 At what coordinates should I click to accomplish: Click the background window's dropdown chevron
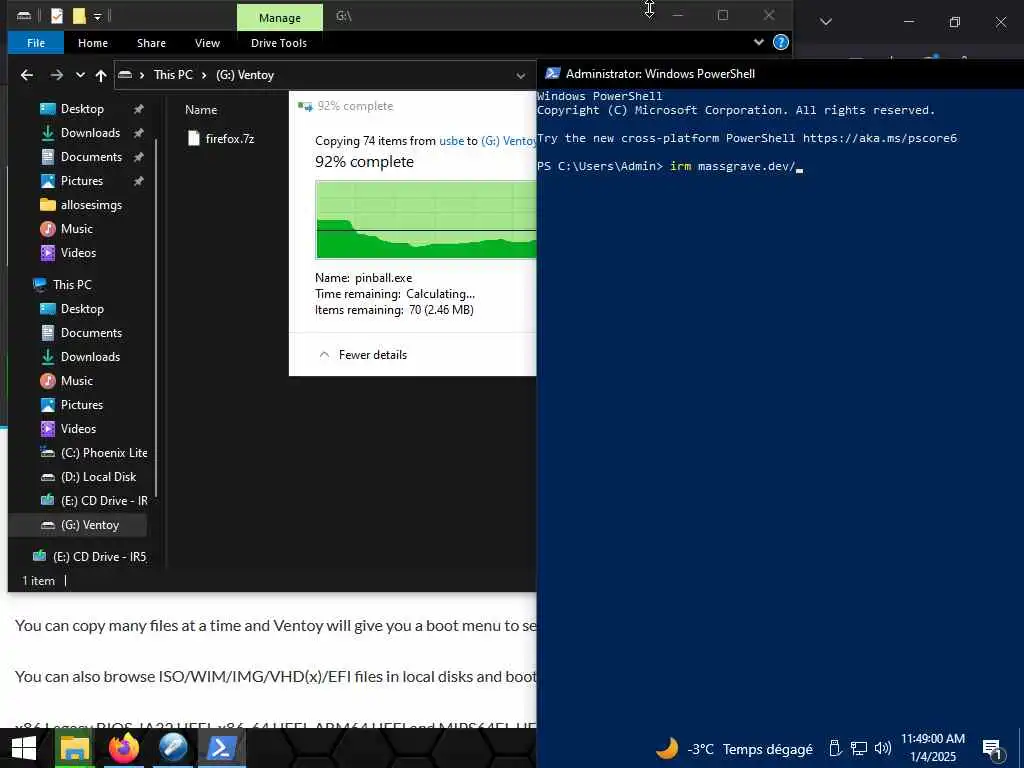coord(826,22)
